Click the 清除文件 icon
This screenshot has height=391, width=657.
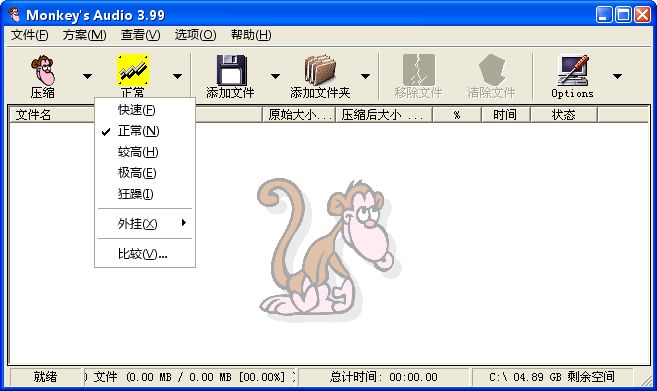pyautogui.click(x=492, y=70)
